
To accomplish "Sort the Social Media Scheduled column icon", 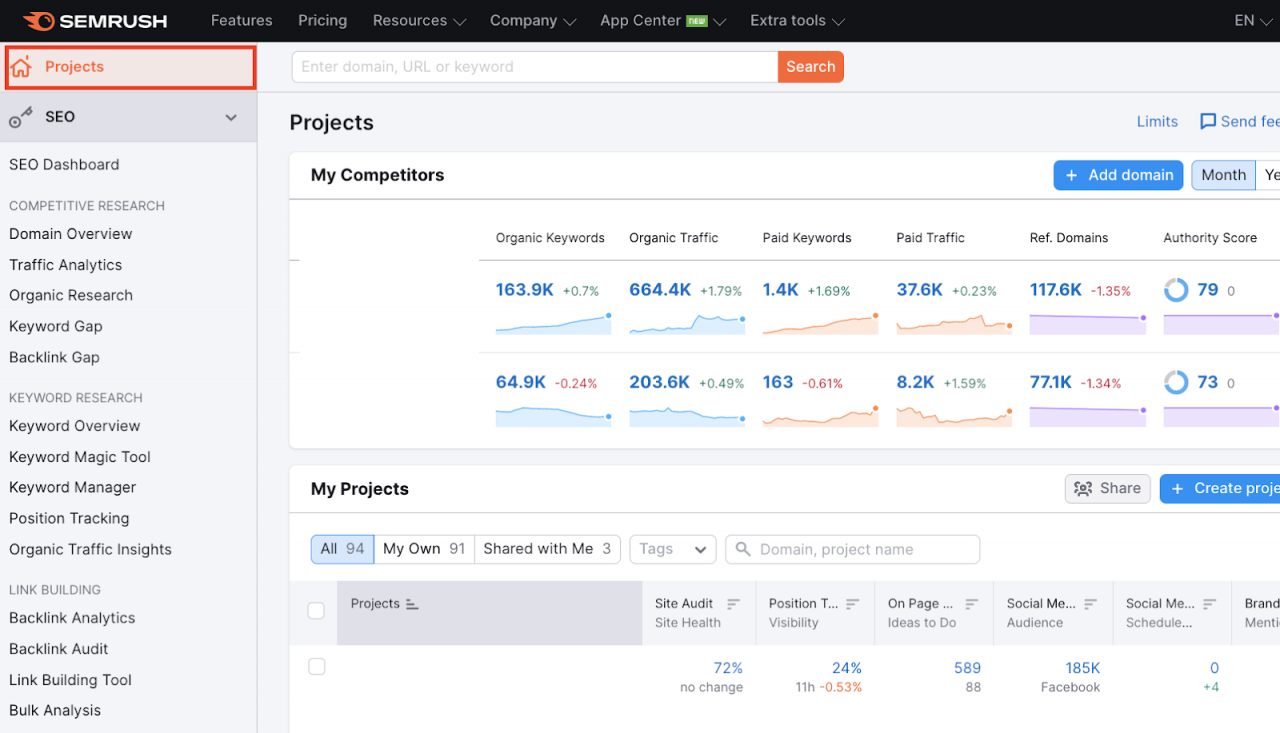I will 1210,604.
